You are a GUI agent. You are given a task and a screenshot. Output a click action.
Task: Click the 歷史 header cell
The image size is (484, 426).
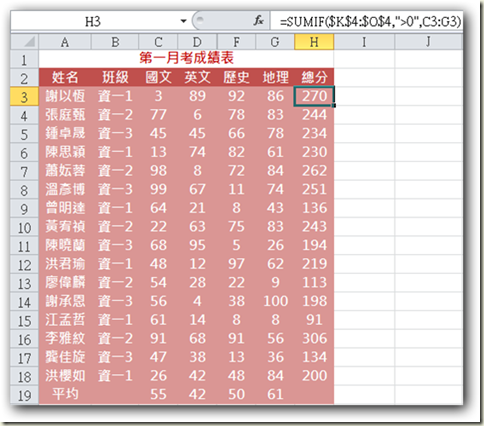click(x=236, y=78)
